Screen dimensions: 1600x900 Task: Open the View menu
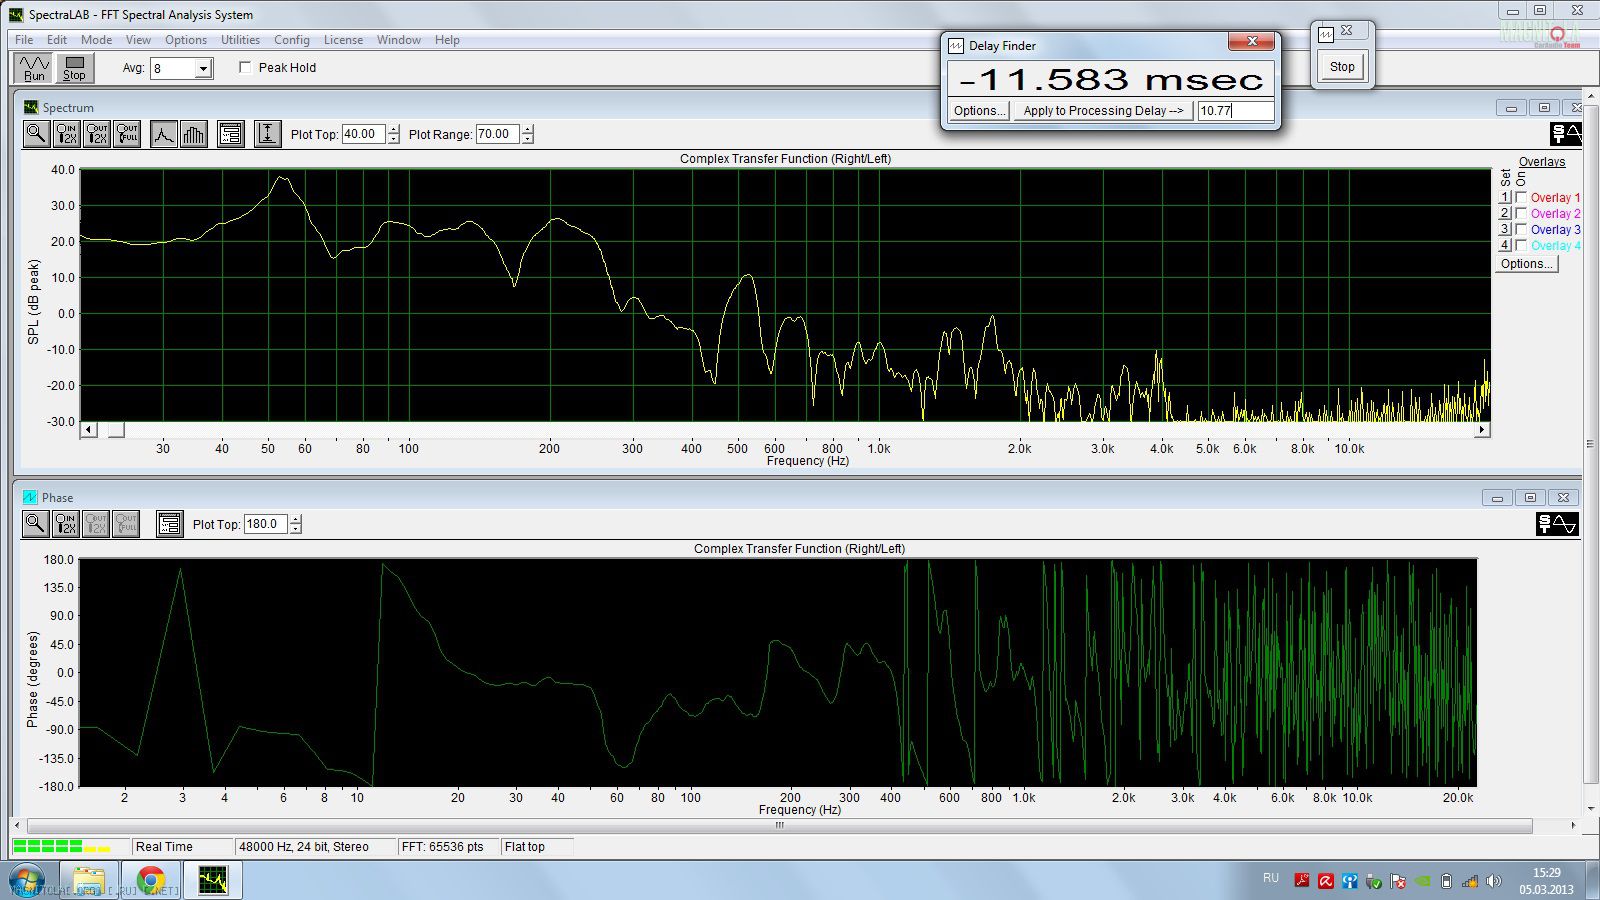point(138,40)
